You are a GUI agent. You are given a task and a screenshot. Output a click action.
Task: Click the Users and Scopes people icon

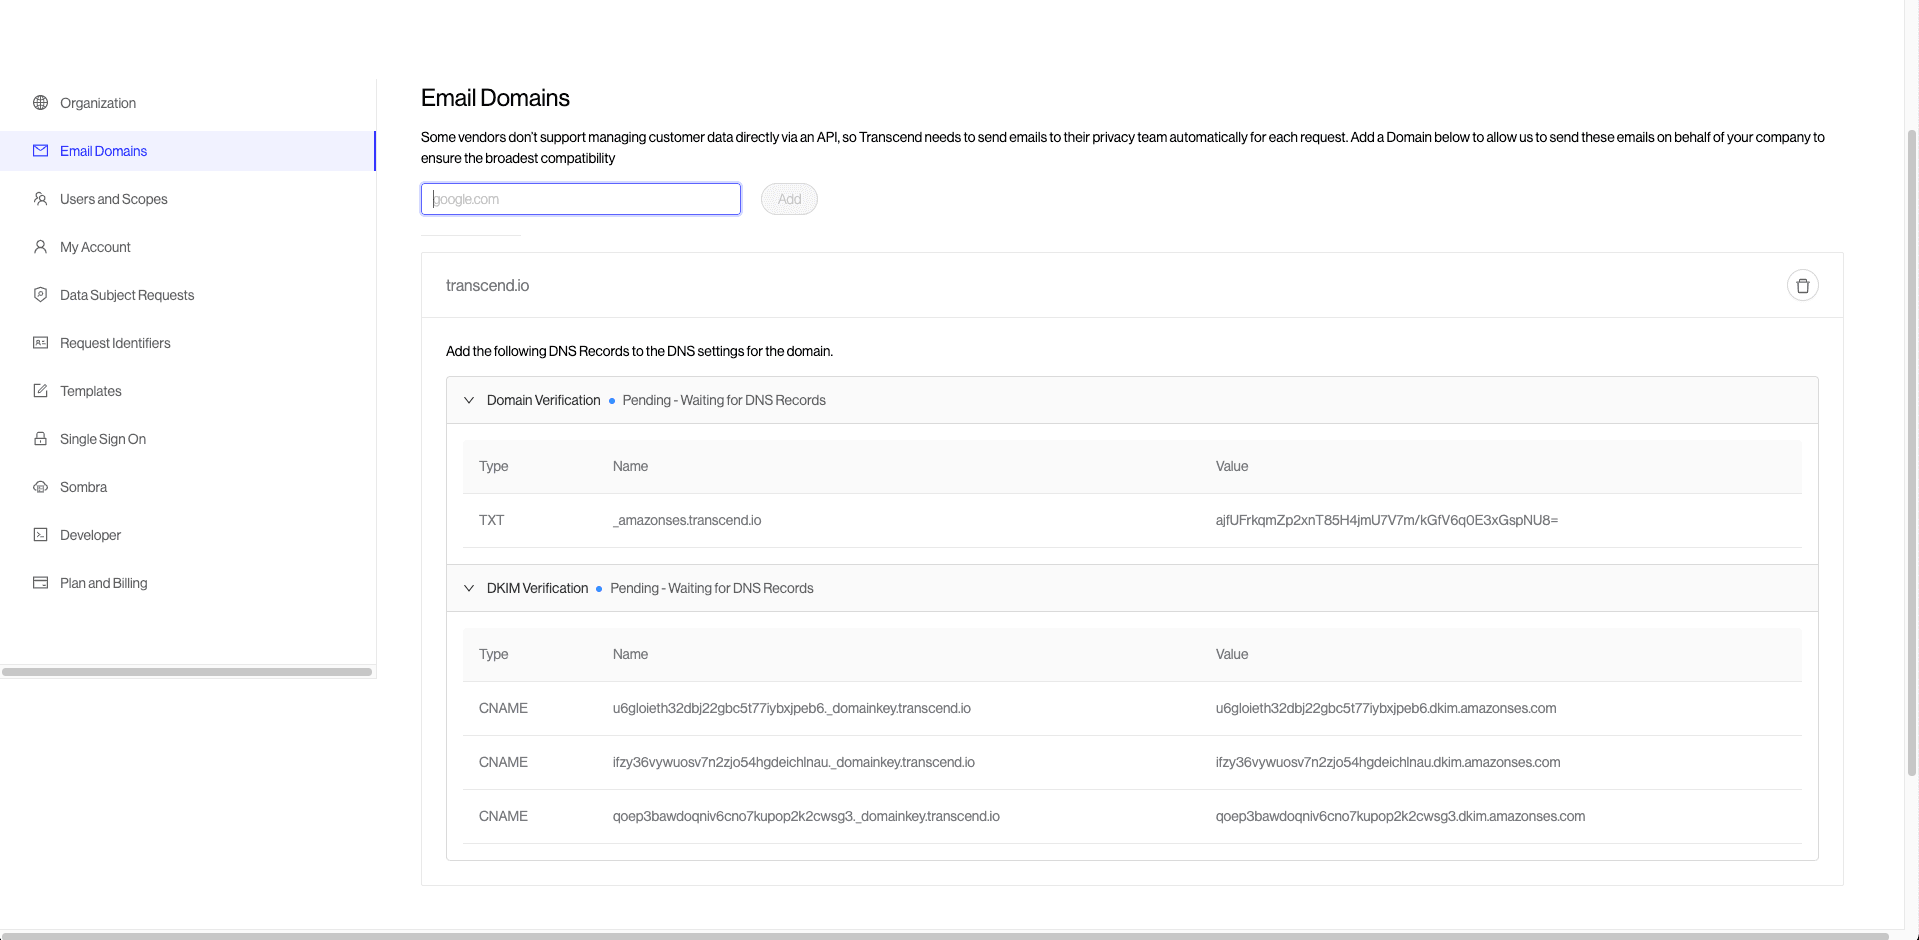(x=40, y=199)
